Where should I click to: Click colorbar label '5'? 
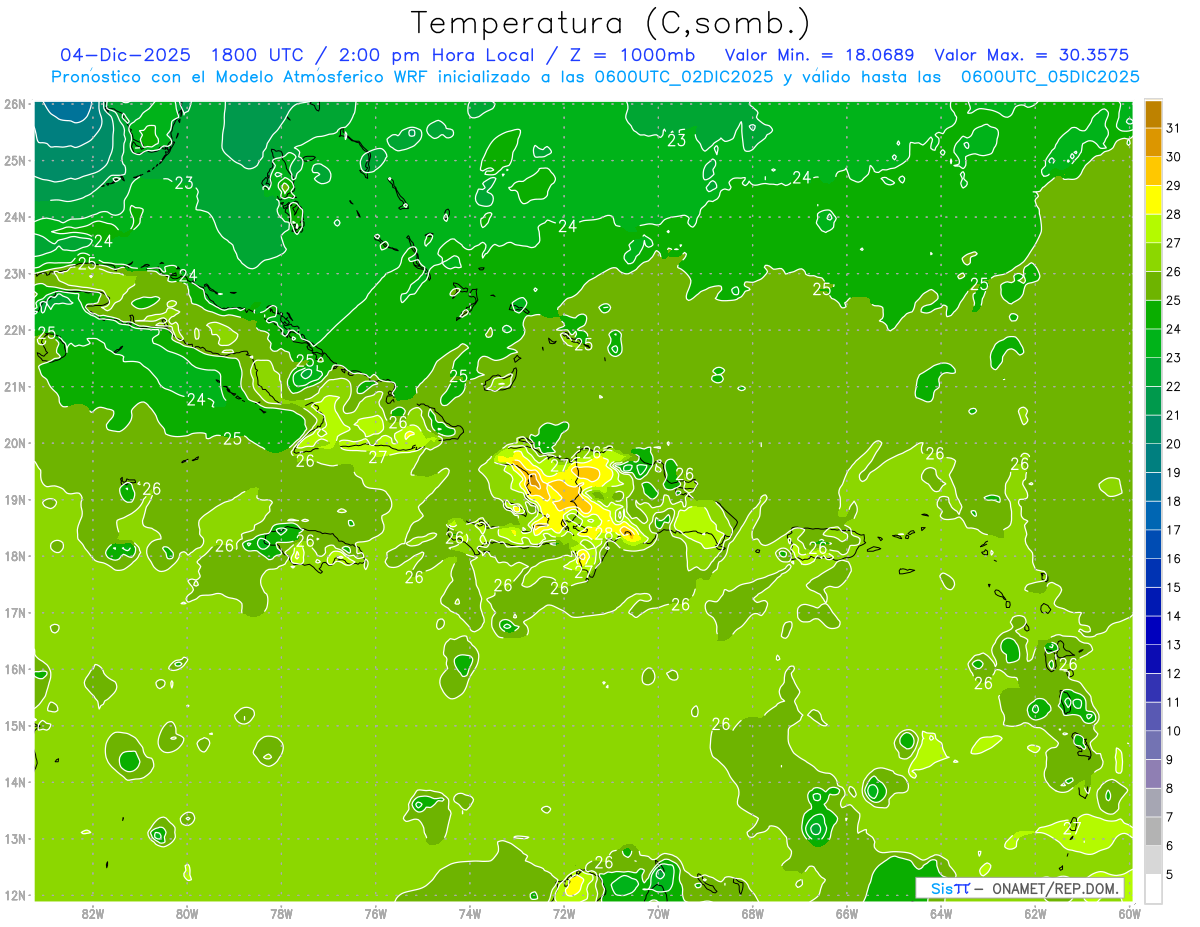point(1170,874)
